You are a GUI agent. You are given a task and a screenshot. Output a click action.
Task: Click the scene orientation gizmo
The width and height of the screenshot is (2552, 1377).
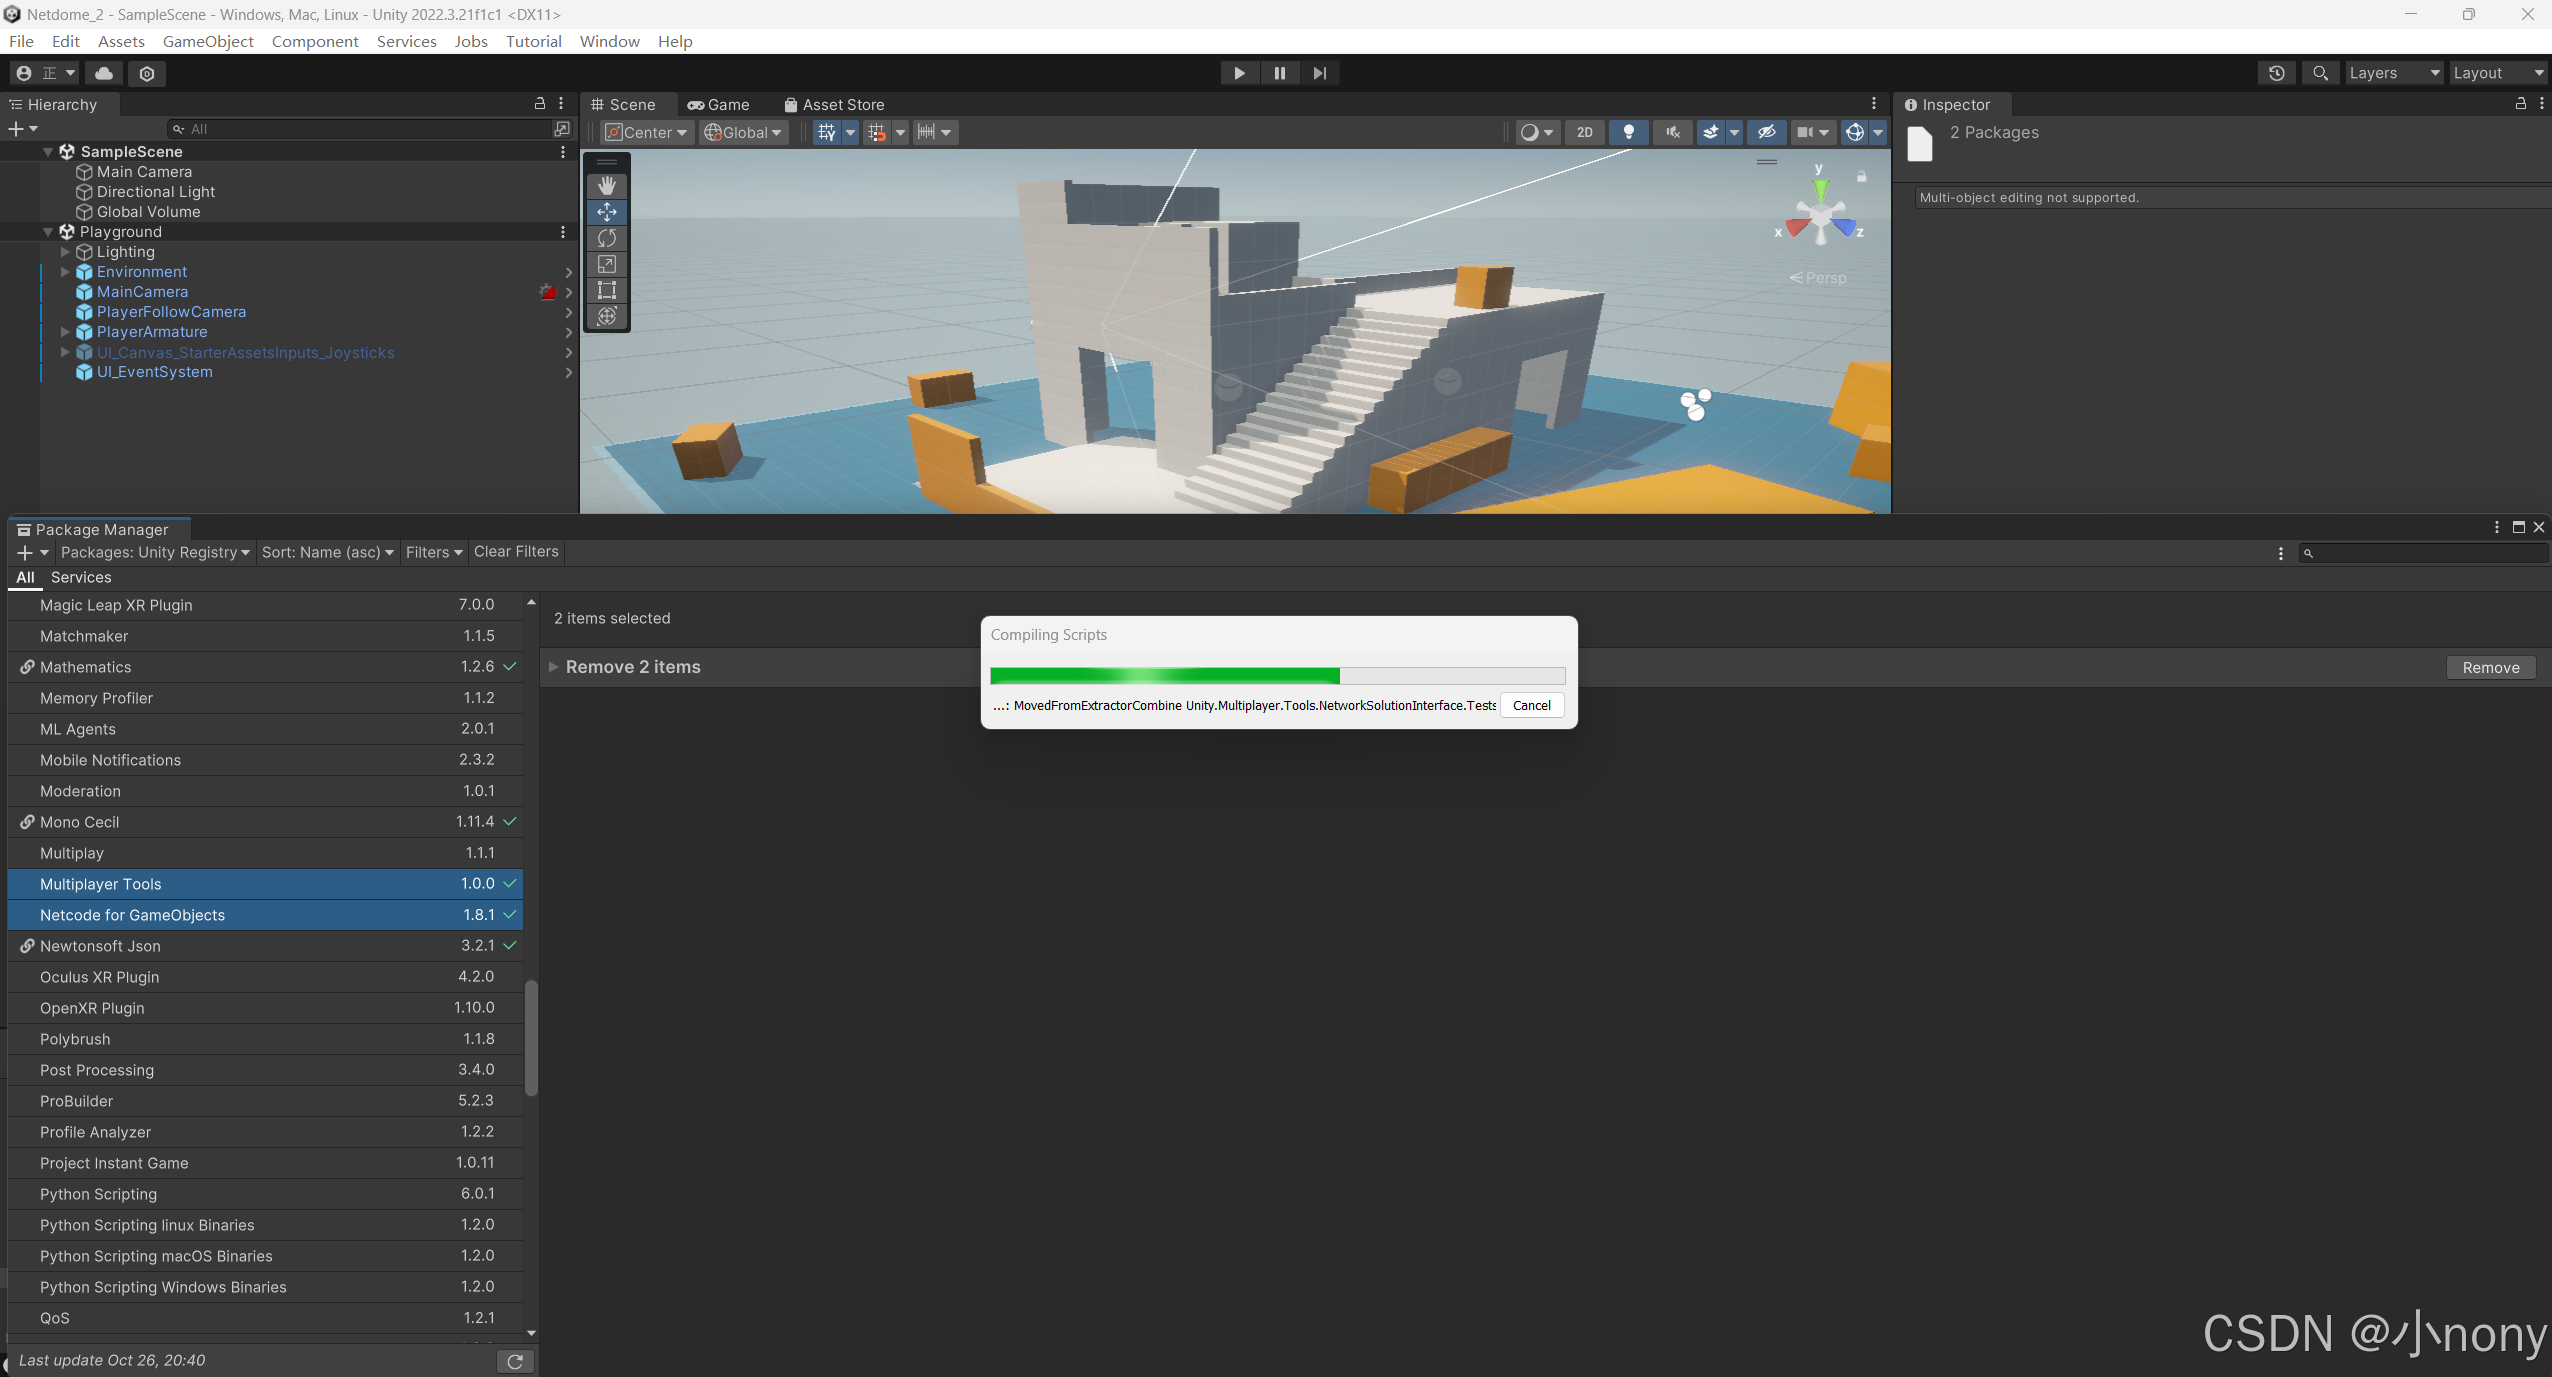click(1820, 212)
